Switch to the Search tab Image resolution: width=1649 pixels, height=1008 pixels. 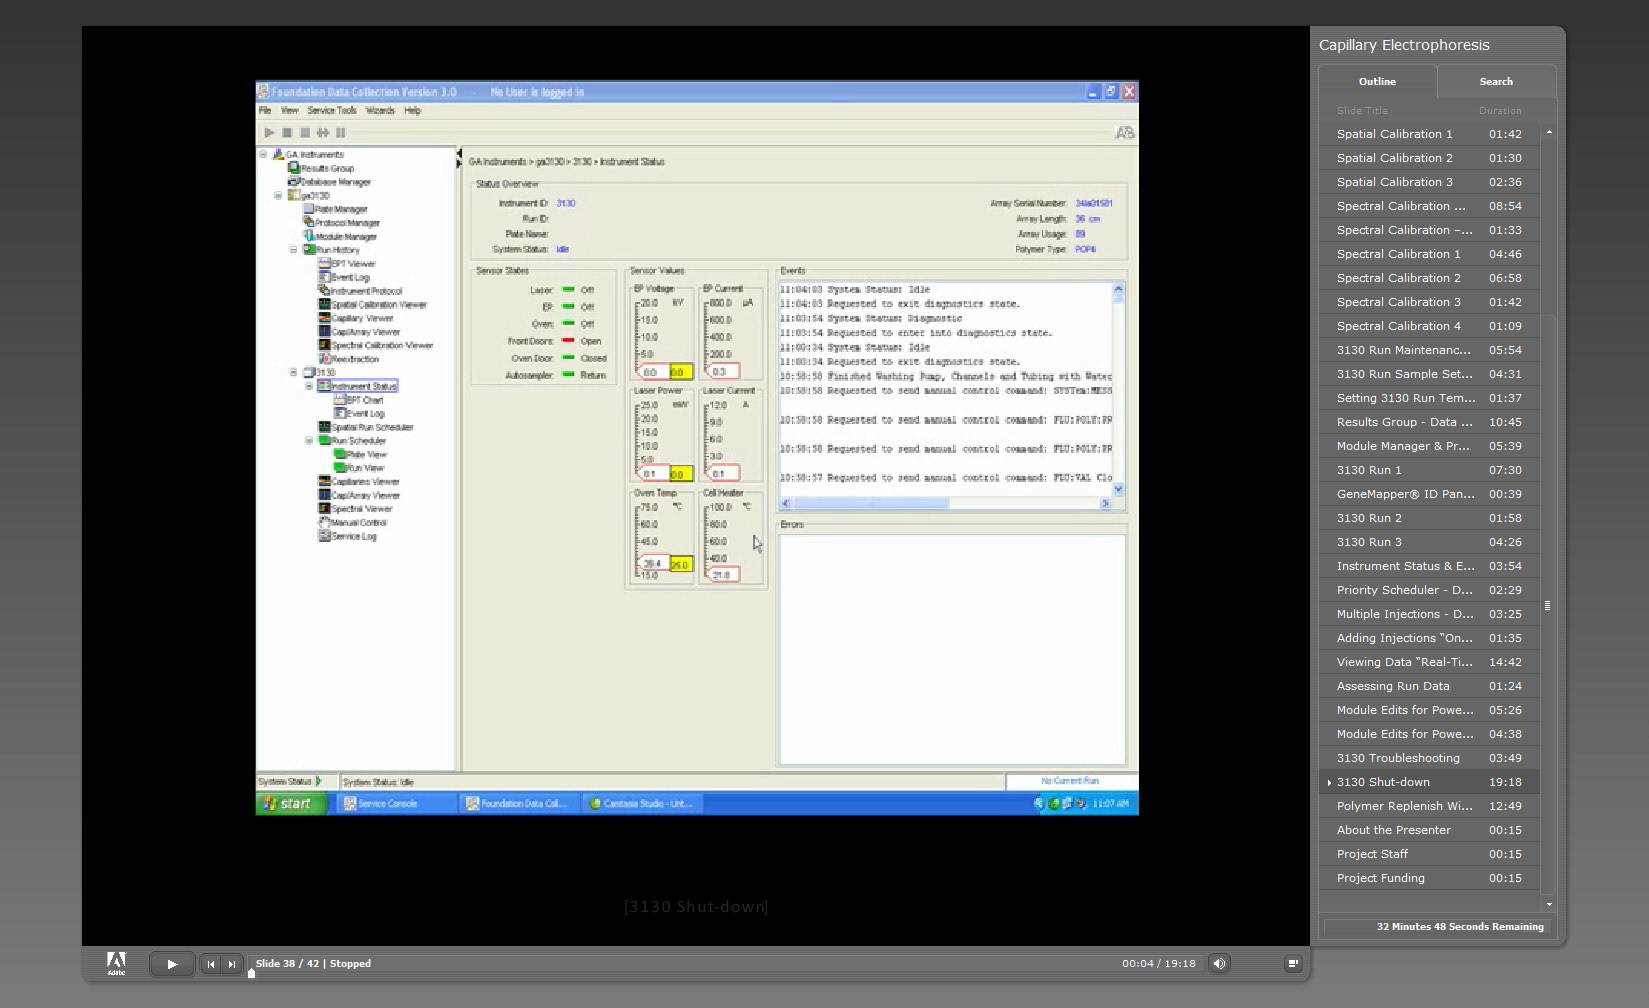pyautogui.click(x=1496, y=82)
